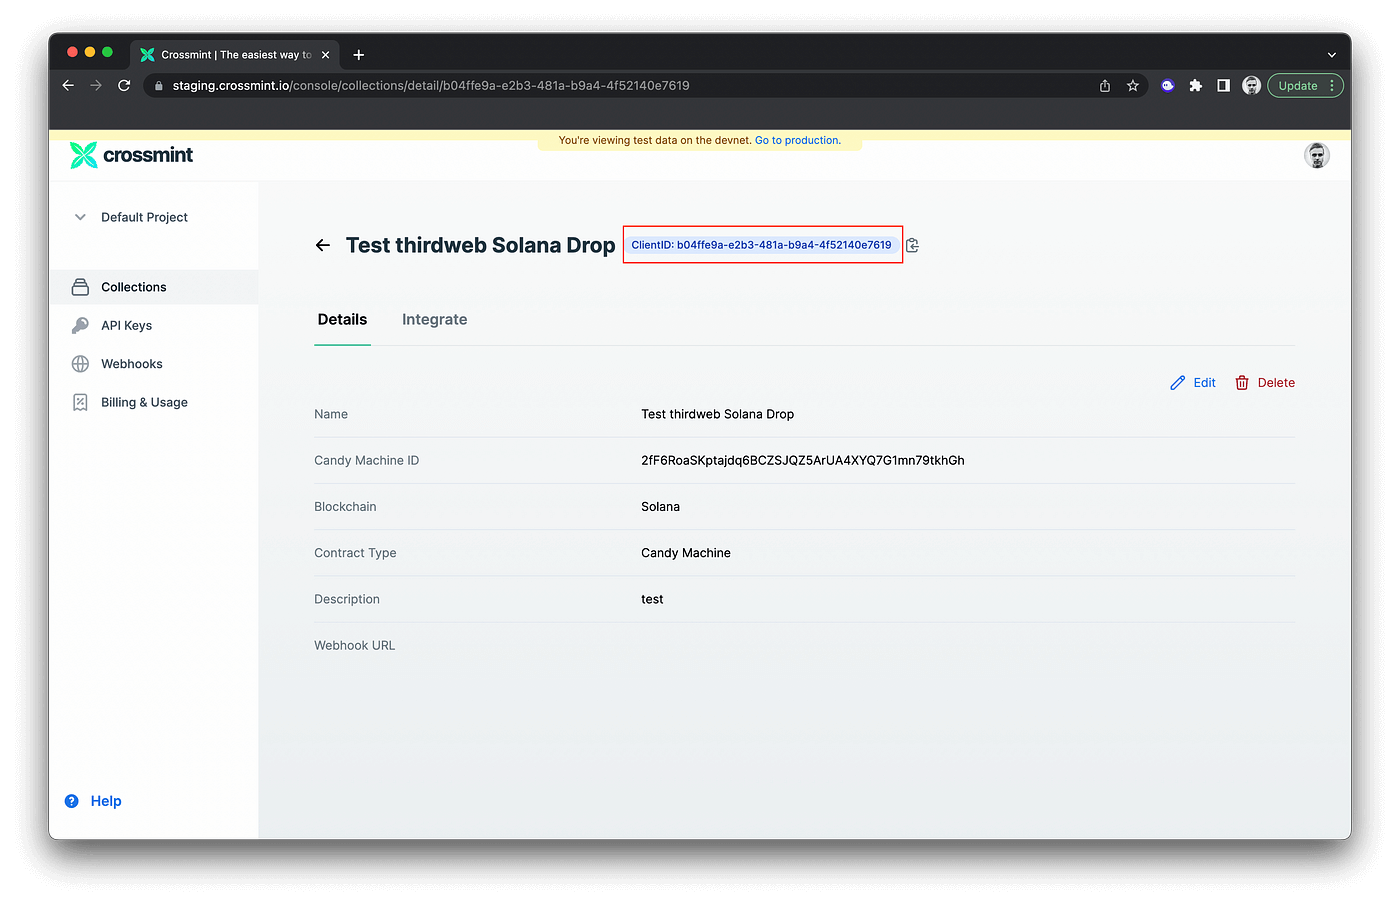Click the share page icon in the address bar

[x=1105, y=86]
